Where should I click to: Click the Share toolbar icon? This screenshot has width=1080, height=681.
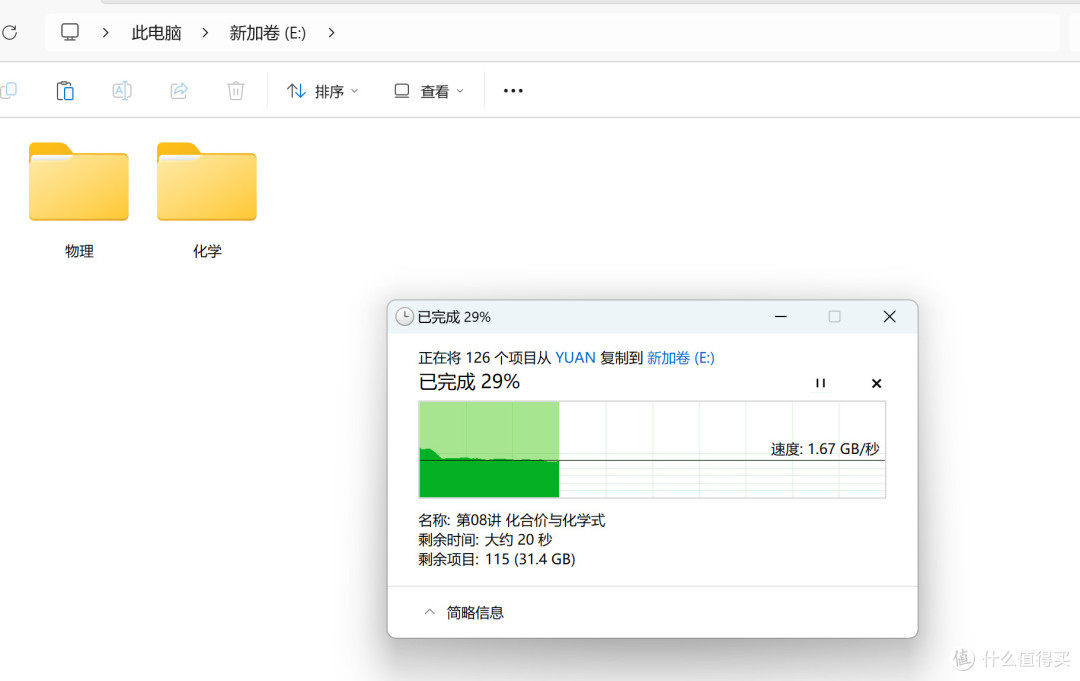179,91
